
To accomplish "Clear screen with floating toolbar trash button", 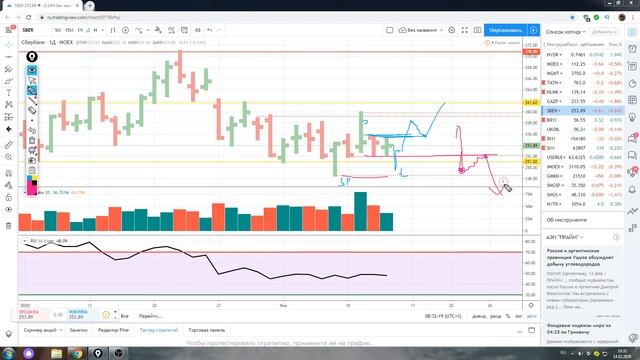I will 32,140.
